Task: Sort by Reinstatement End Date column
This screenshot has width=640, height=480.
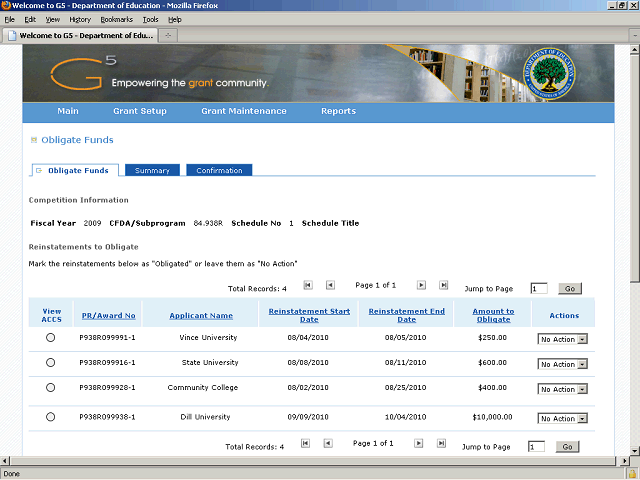Action: 407,315
